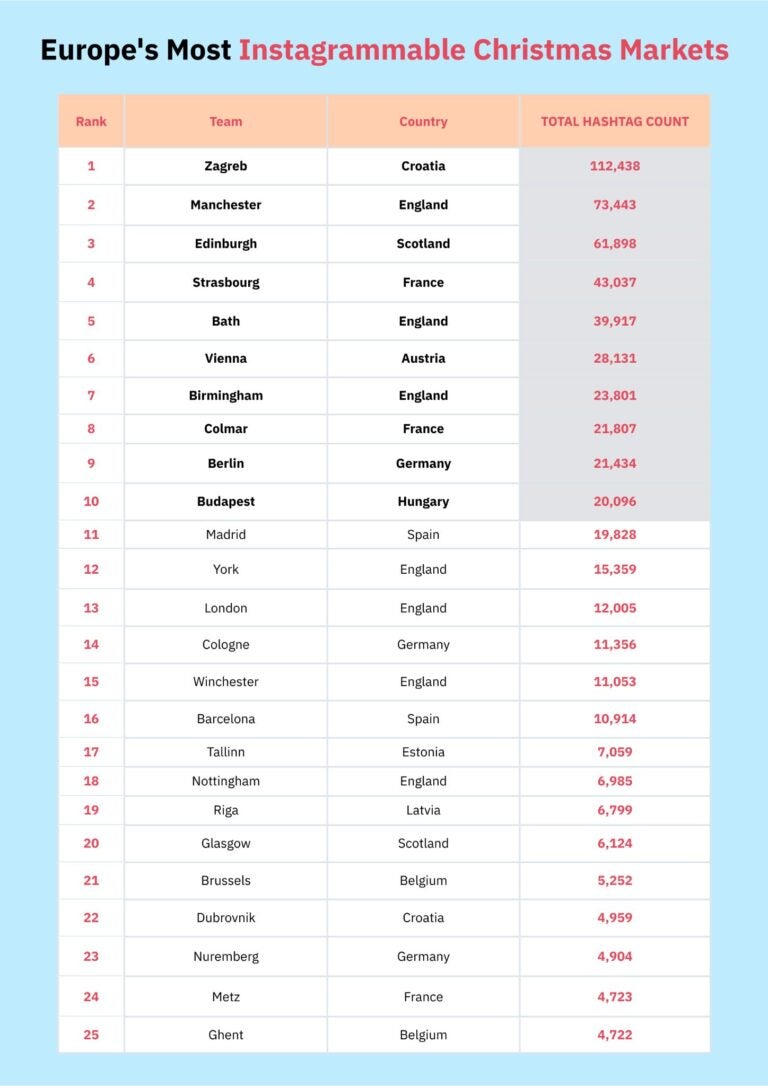The image size is (768, 1086).
Task: Select the Zagreb cell
Action: tap(226, 166)
